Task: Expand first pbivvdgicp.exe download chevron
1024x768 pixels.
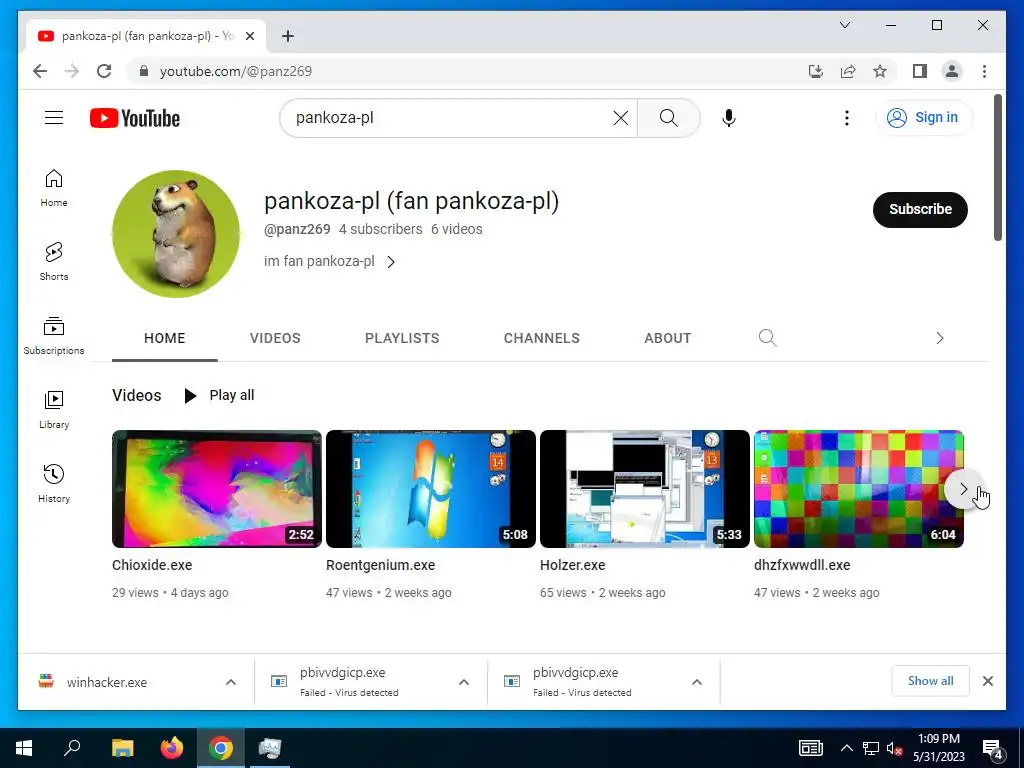Action: point(464,682)
